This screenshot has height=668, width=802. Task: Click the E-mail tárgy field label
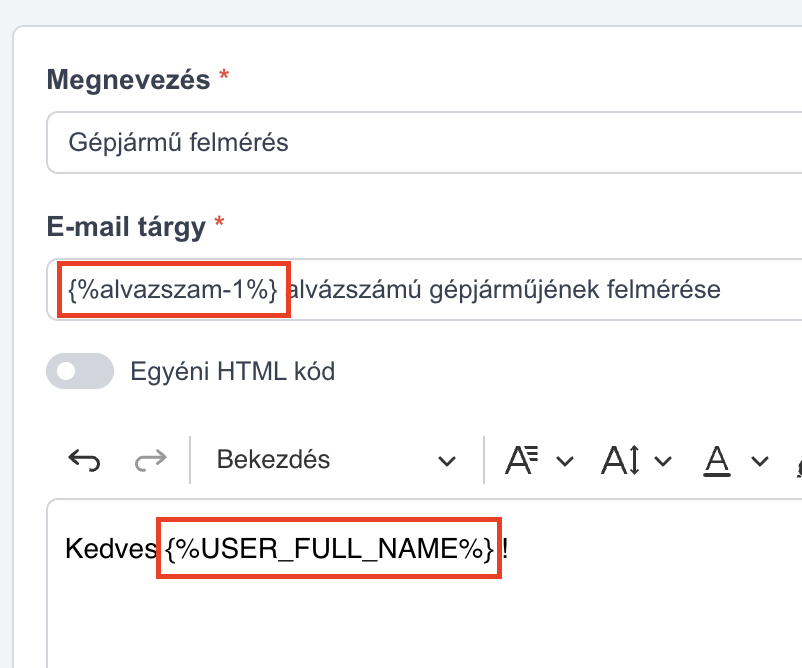tap(126, 227)
